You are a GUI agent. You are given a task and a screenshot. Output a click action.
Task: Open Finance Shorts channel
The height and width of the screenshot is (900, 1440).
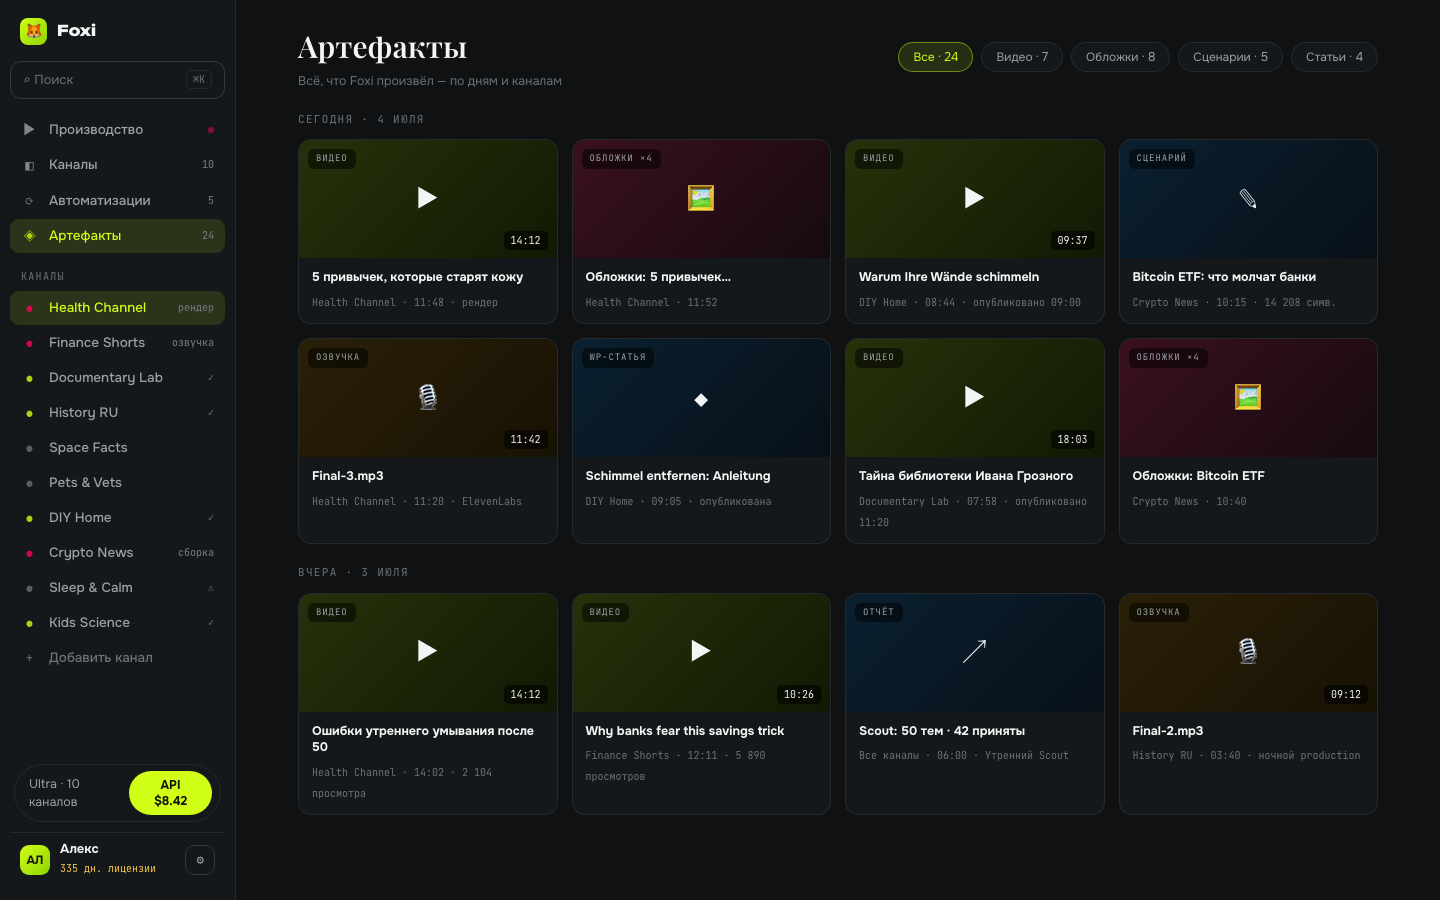point(117,343)
